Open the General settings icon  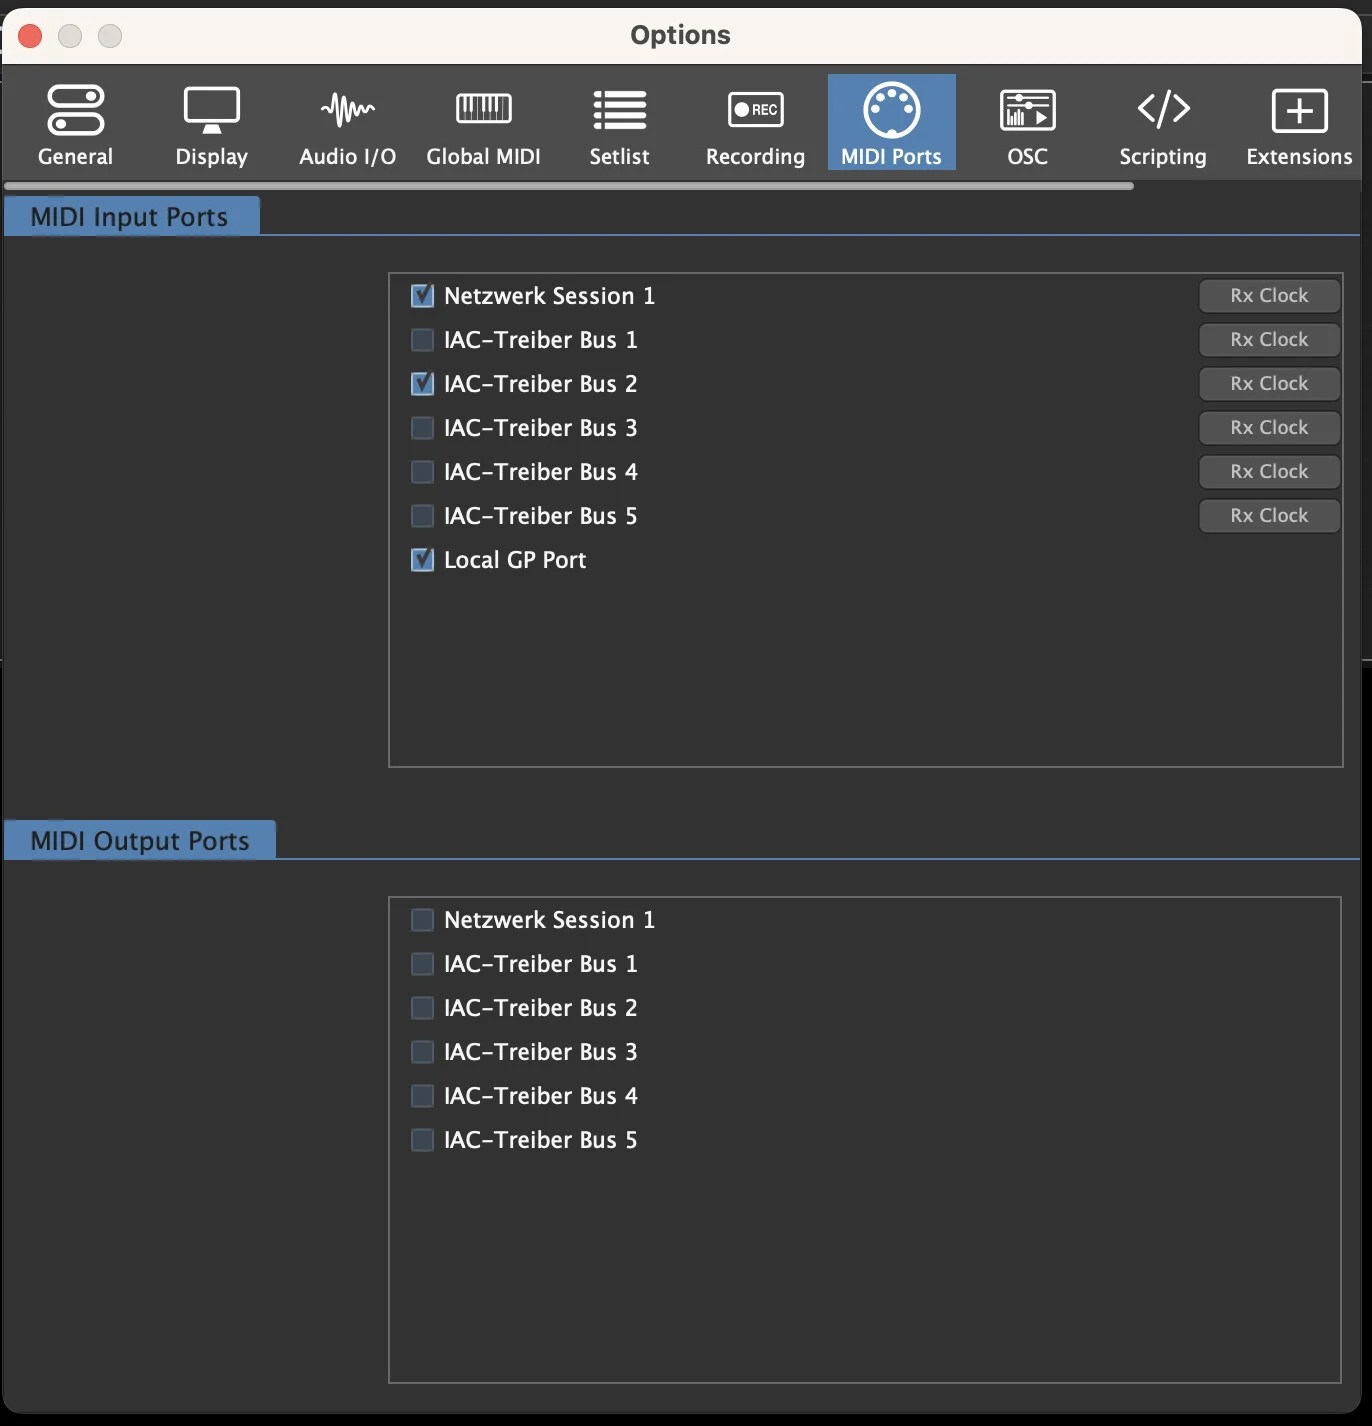click(76, 122)
